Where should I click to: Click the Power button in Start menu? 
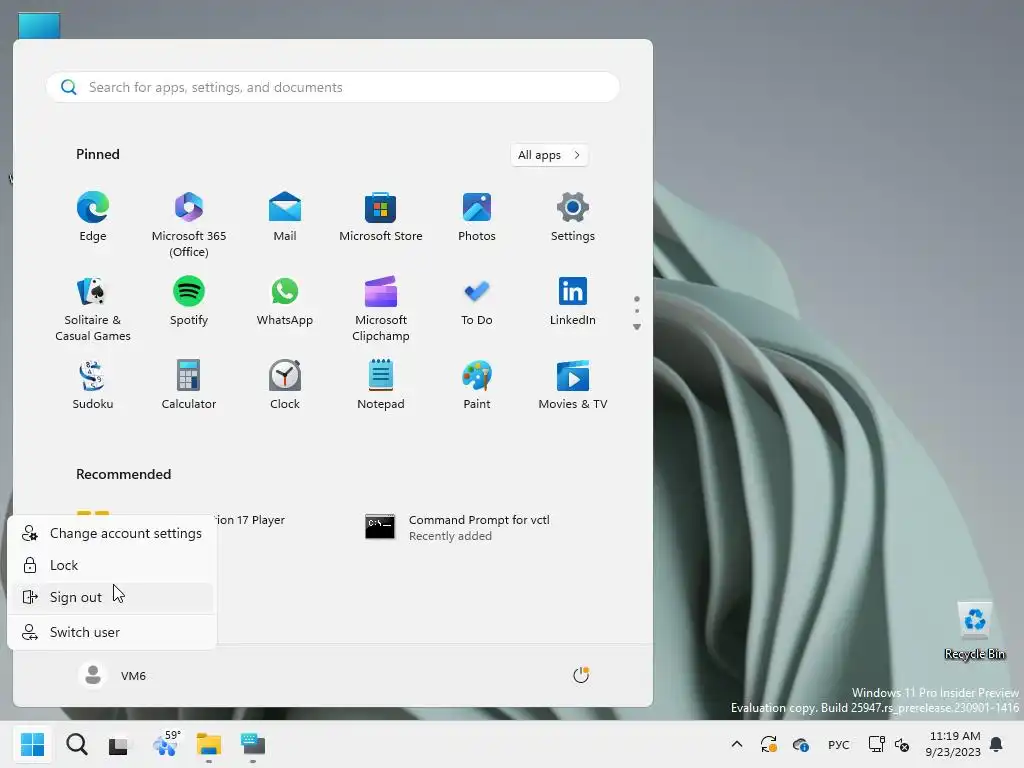pos(581,675)
